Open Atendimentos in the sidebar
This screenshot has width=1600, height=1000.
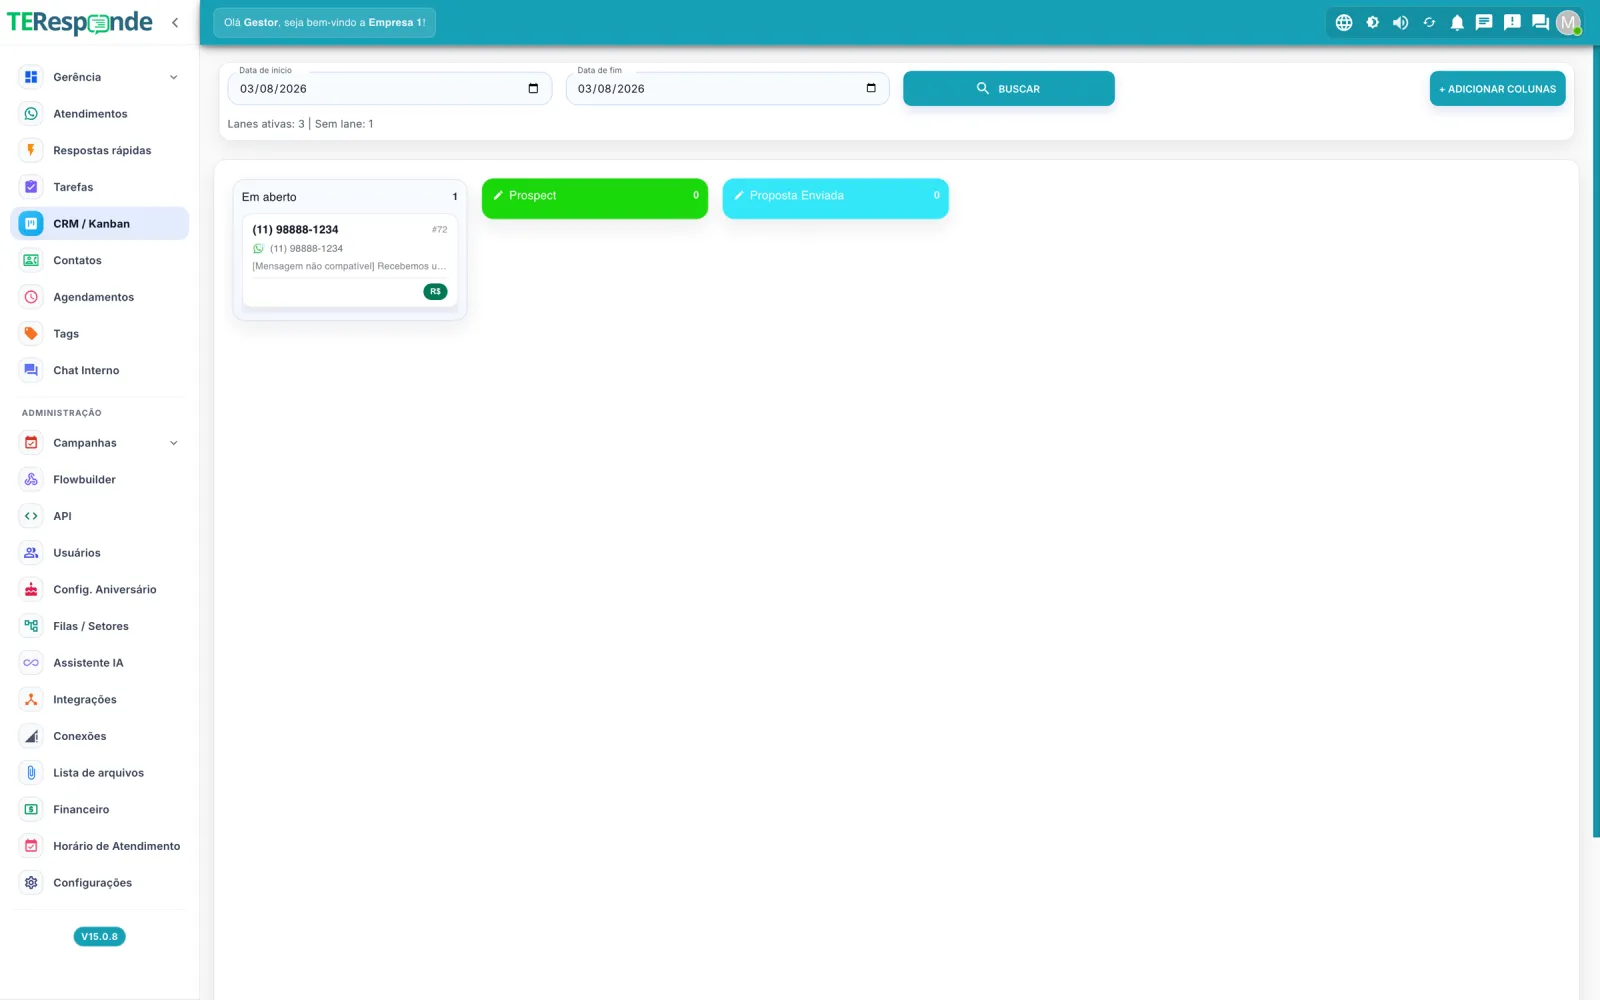[100, 114]
